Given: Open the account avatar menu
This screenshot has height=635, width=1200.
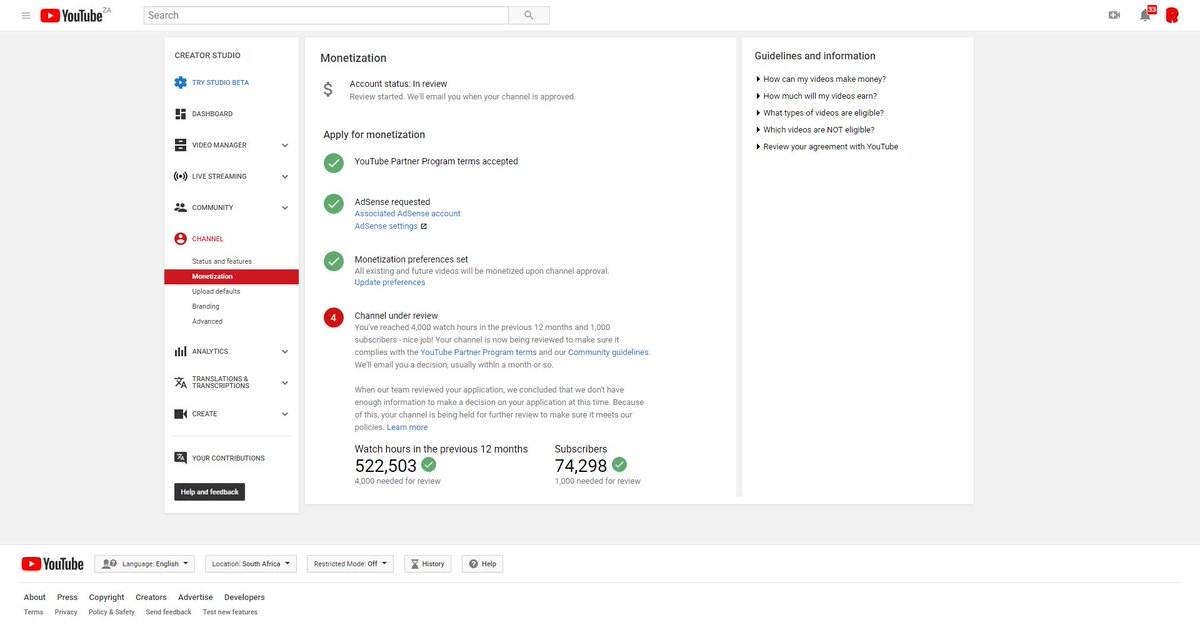Looking at the screenshot, I should (1172, 15).
